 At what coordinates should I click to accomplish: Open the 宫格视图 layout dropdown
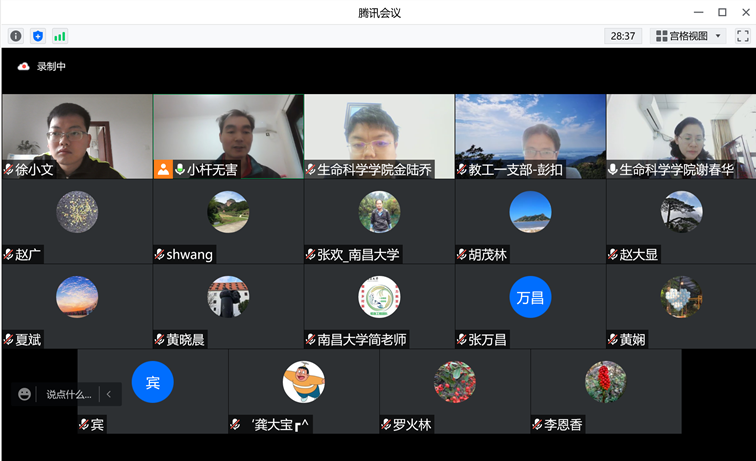click(689, 36)
